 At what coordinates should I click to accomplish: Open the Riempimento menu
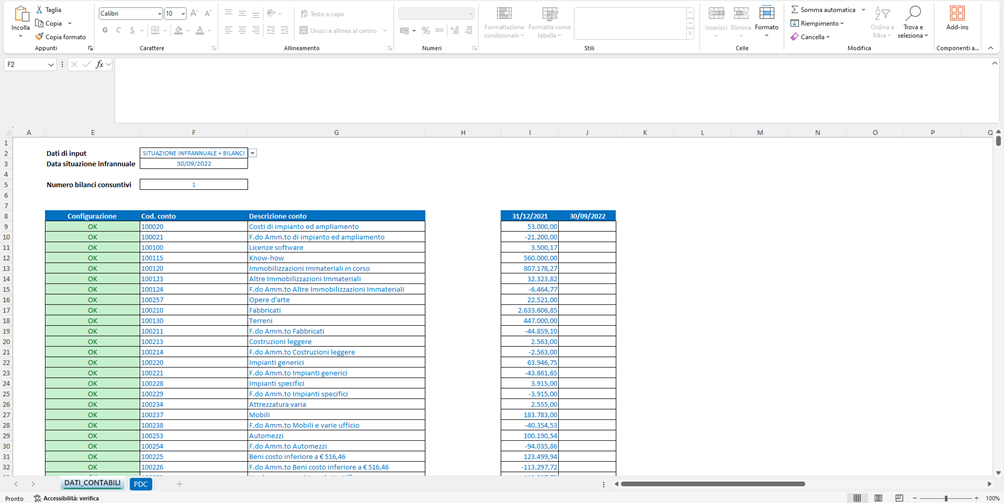point(817,23)
